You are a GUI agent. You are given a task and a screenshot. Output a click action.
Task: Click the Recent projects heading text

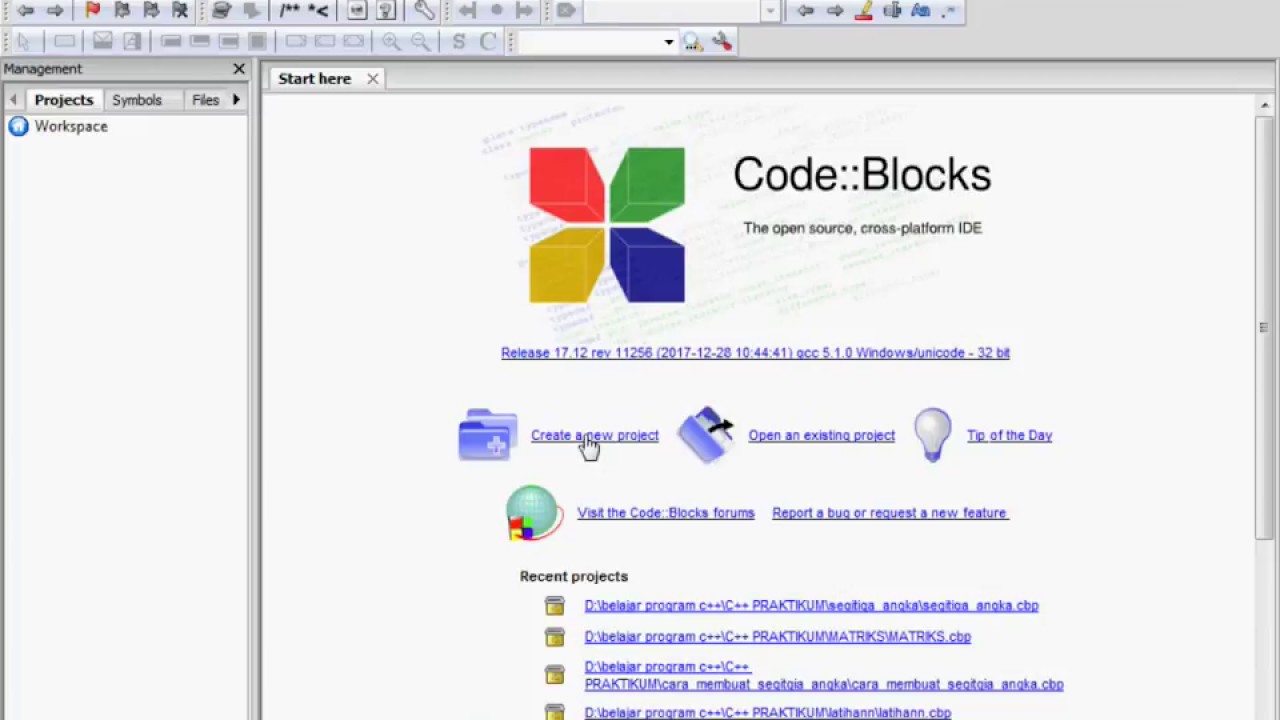[x=573, y=577]
